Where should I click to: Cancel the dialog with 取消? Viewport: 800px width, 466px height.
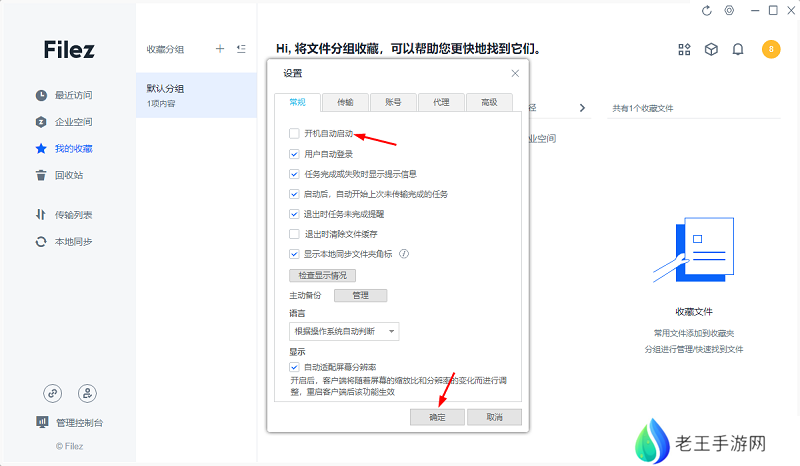click(x=494, y=417)
